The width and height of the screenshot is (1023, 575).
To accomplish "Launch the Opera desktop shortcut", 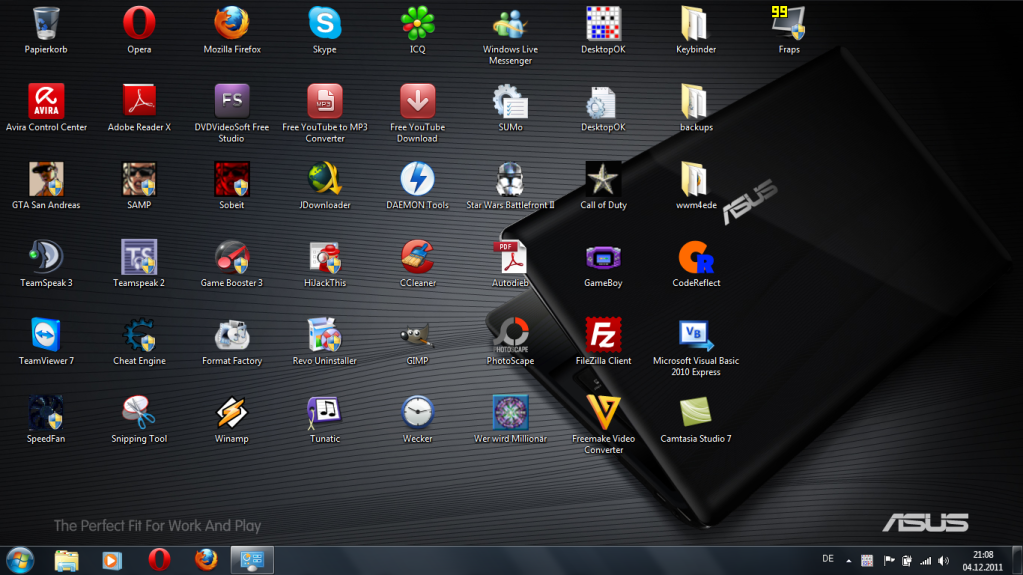I will 139,31.
